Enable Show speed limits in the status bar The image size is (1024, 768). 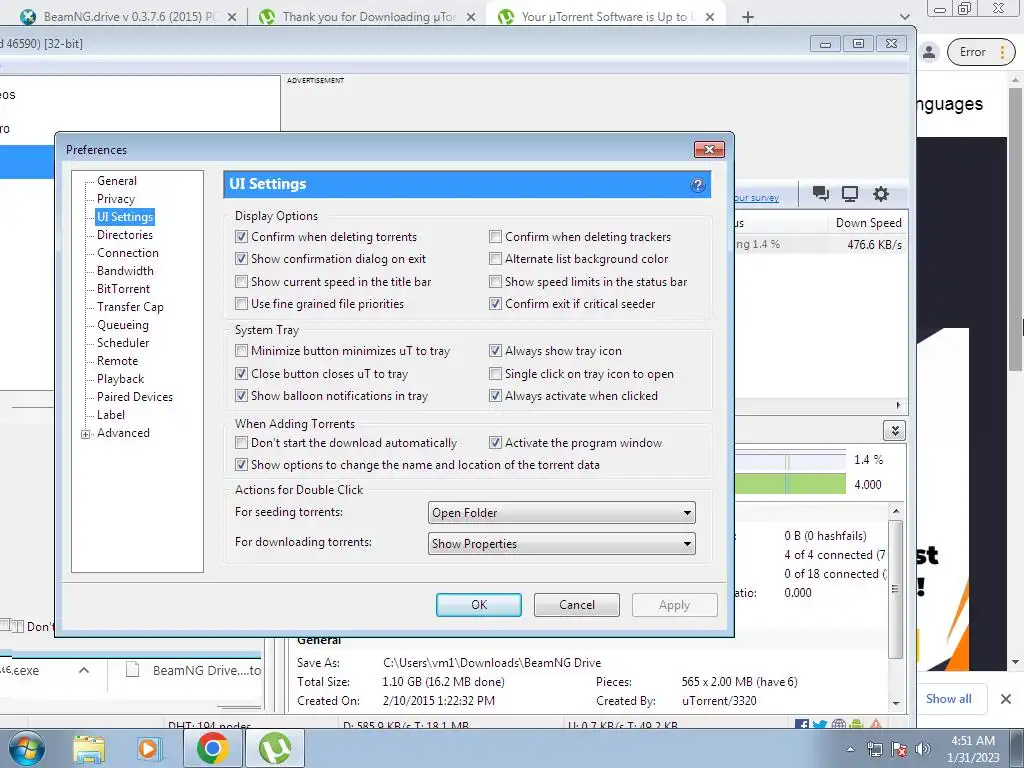point(495,281)
